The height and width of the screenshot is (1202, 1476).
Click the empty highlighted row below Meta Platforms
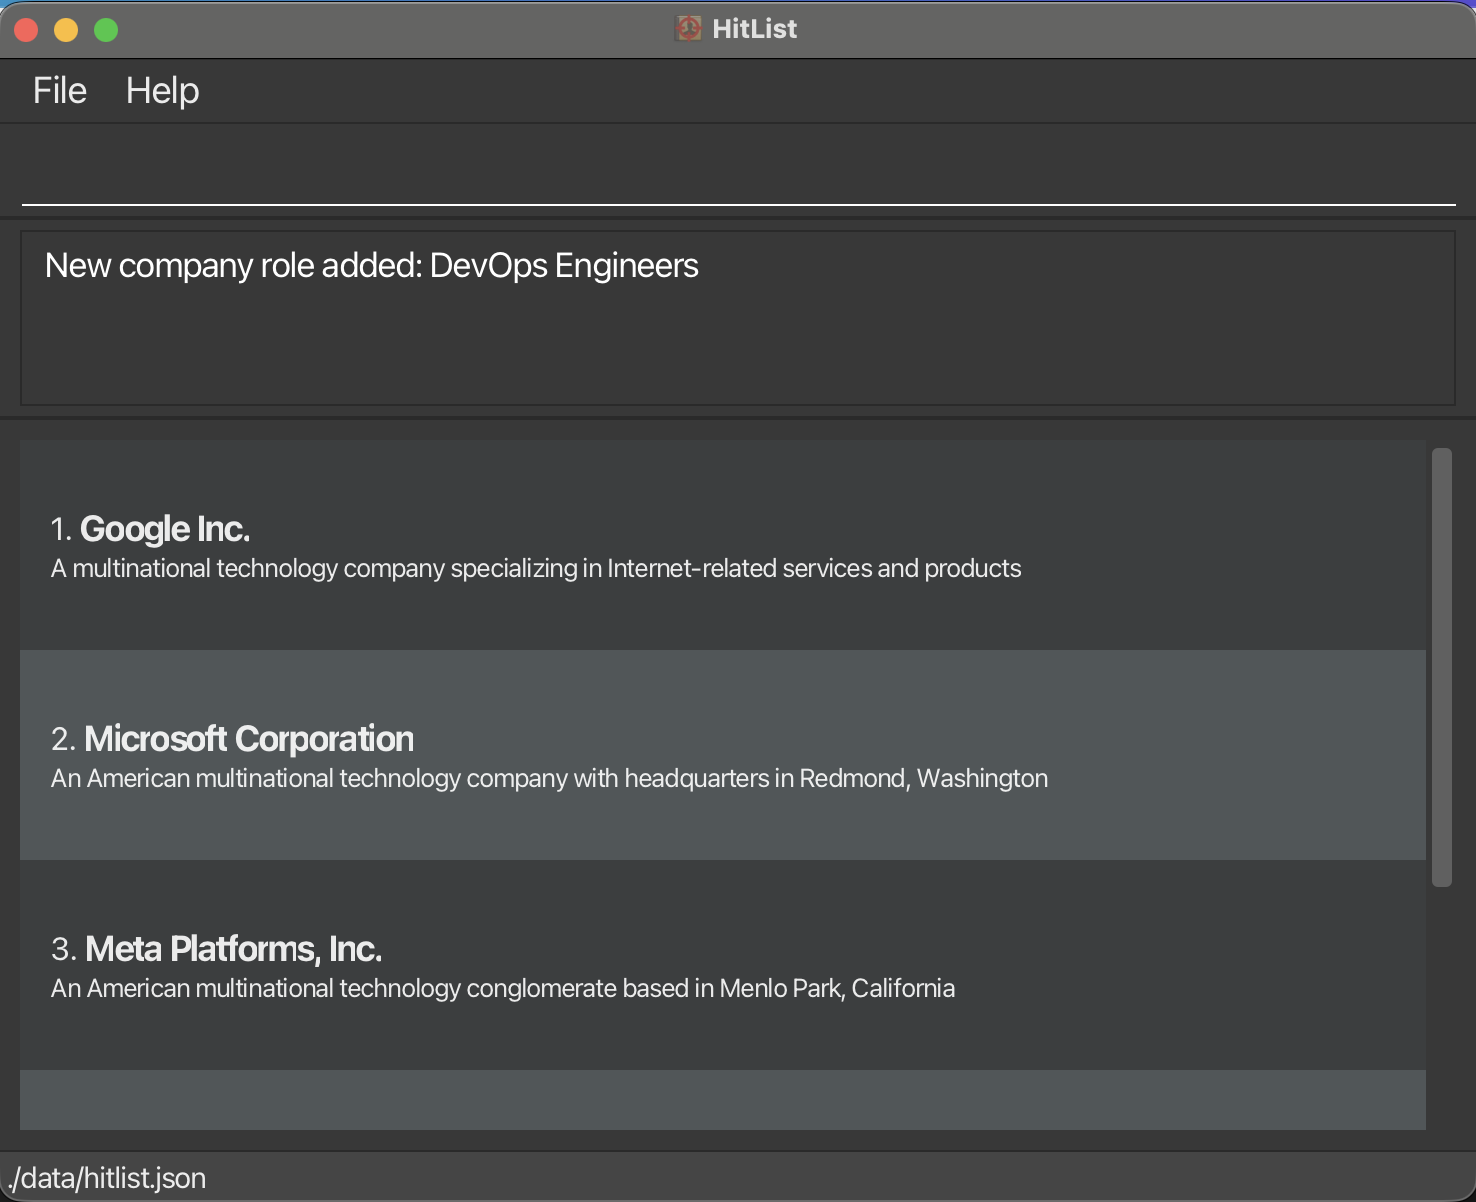(700, 1100)
